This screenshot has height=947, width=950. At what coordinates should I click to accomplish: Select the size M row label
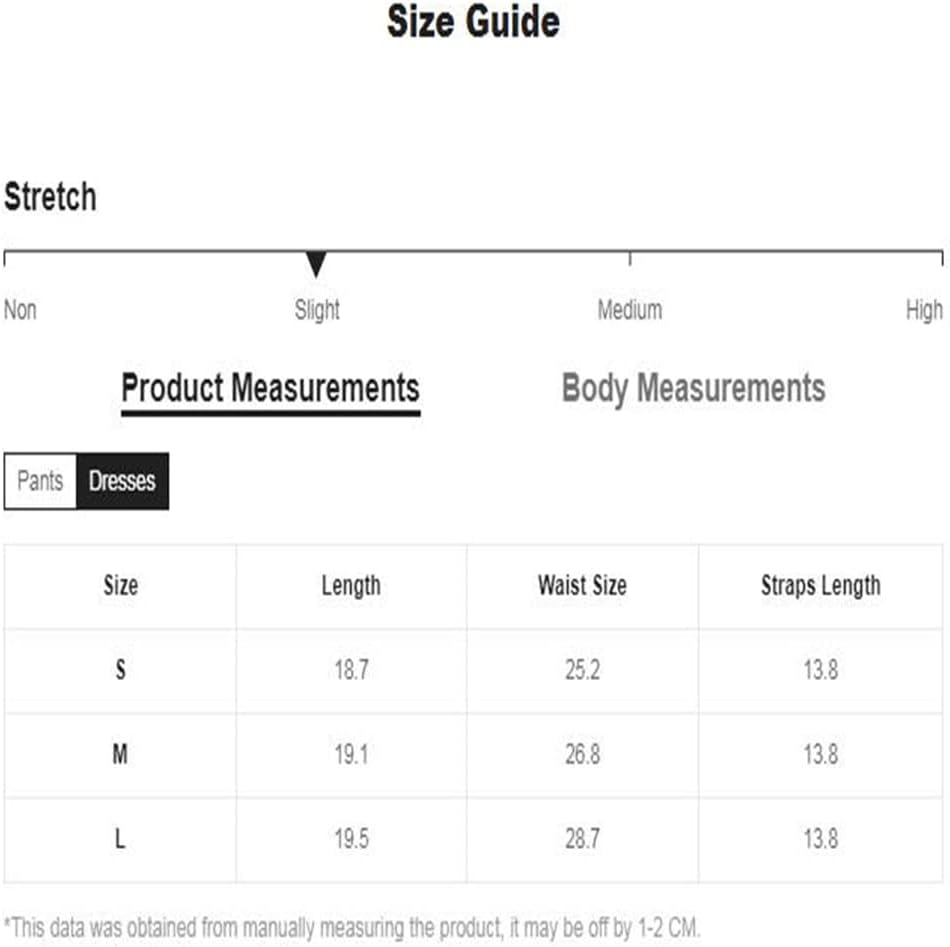pos(120,755)
